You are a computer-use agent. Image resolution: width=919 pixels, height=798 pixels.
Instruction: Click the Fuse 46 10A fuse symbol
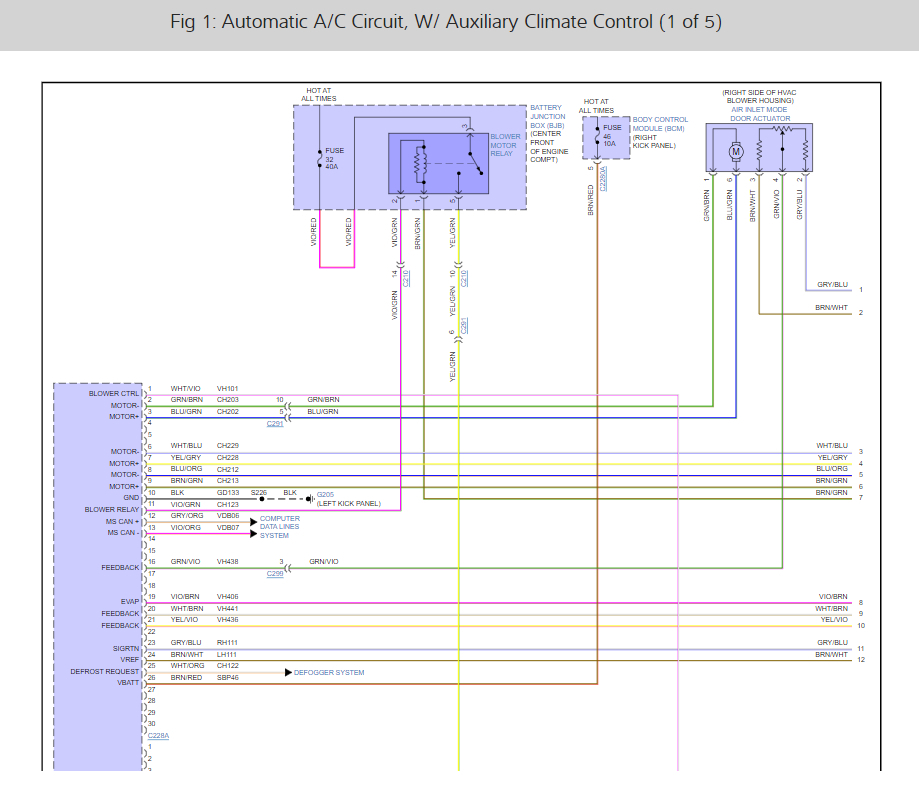coord(597,135)
